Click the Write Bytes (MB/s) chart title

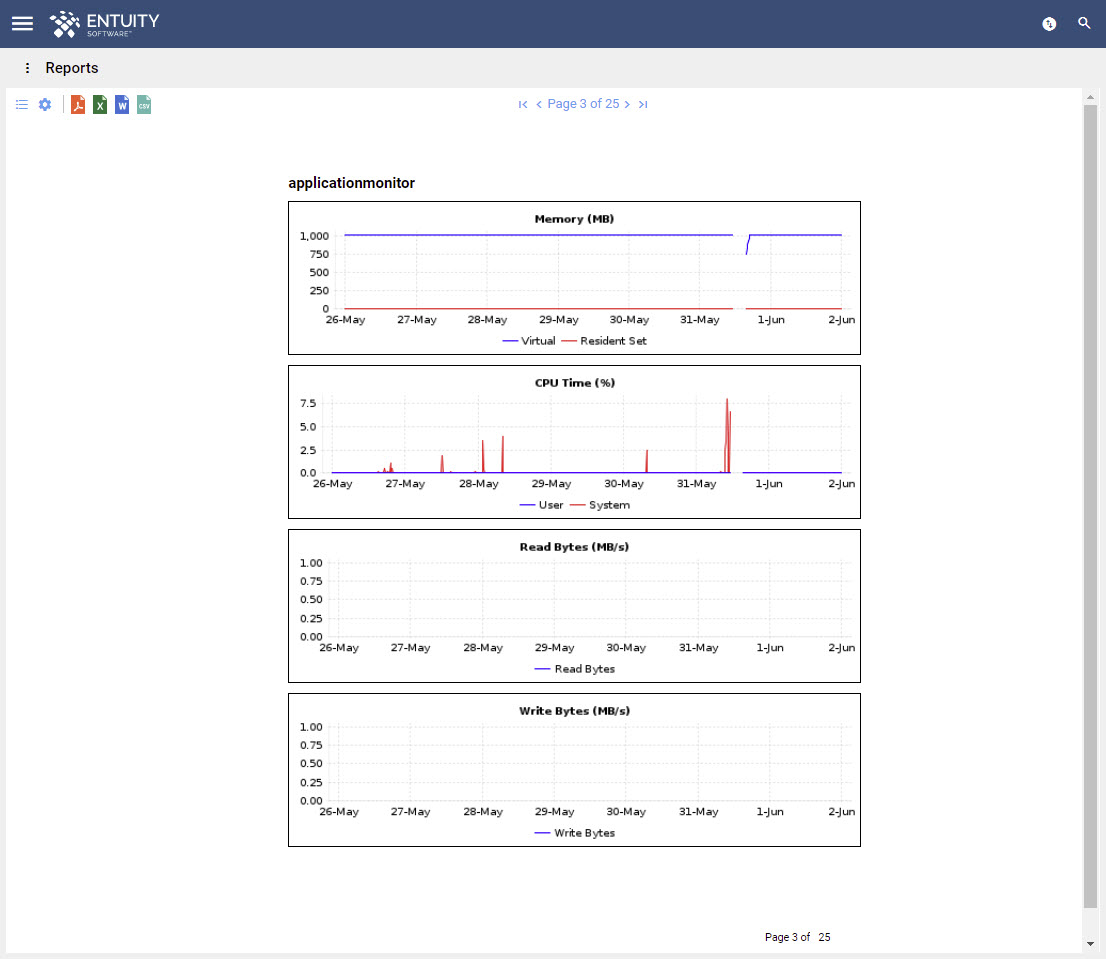click(574, 711)
